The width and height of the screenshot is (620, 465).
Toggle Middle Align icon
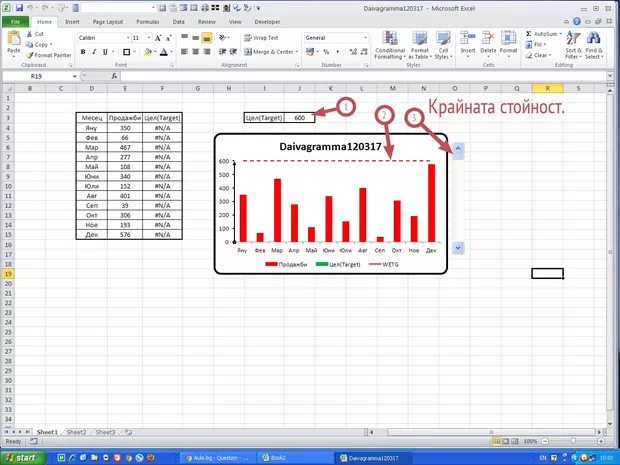point(195,38)
